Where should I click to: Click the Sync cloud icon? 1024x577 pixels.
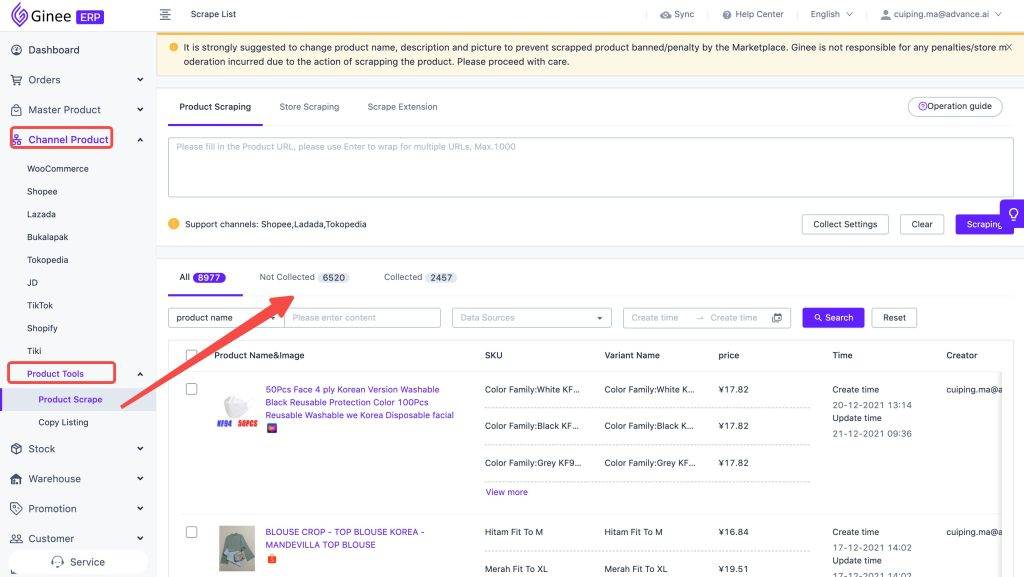pyautogui.click(x=665, y=14)
